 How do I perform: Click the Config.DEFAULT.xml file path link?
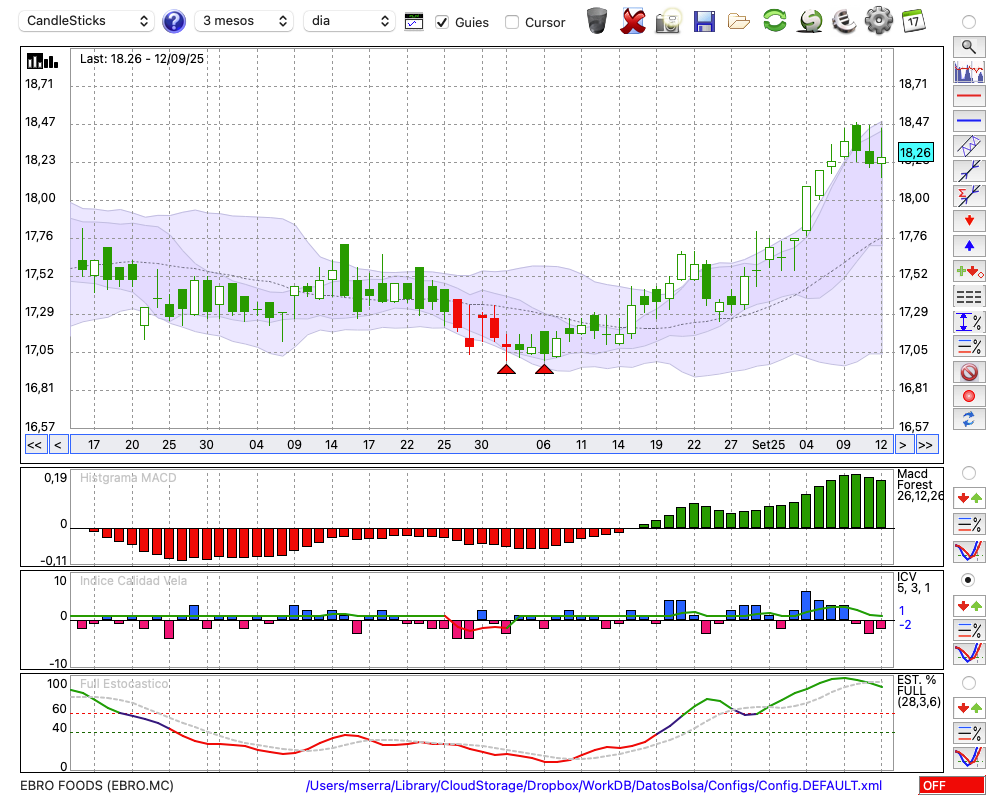[x=594, y=785]
